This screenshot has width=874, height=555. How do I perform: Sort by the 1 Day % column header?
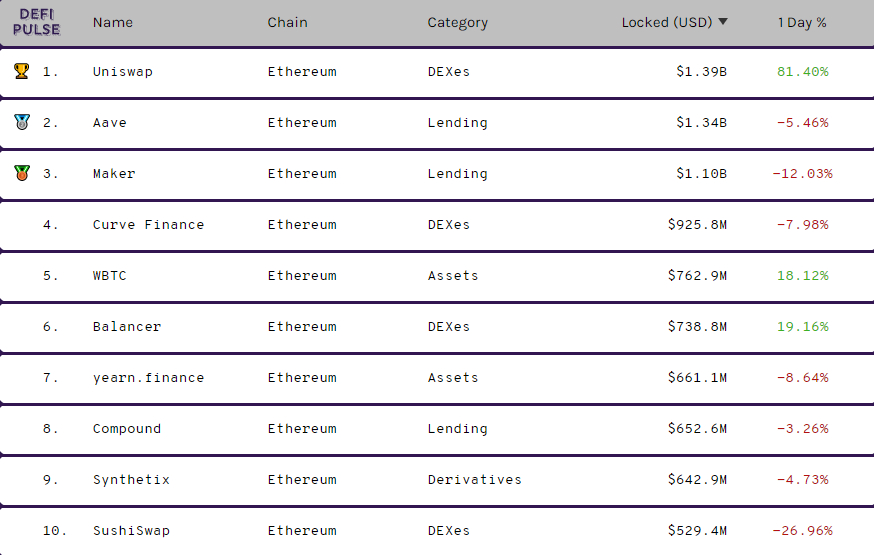[x=802, y=23]
